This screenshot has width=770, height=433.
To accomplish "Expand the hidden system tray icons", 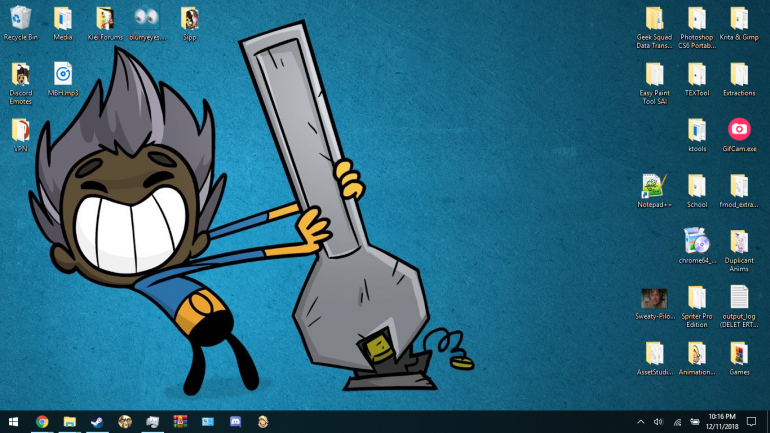I will click(x=640, y=422).
